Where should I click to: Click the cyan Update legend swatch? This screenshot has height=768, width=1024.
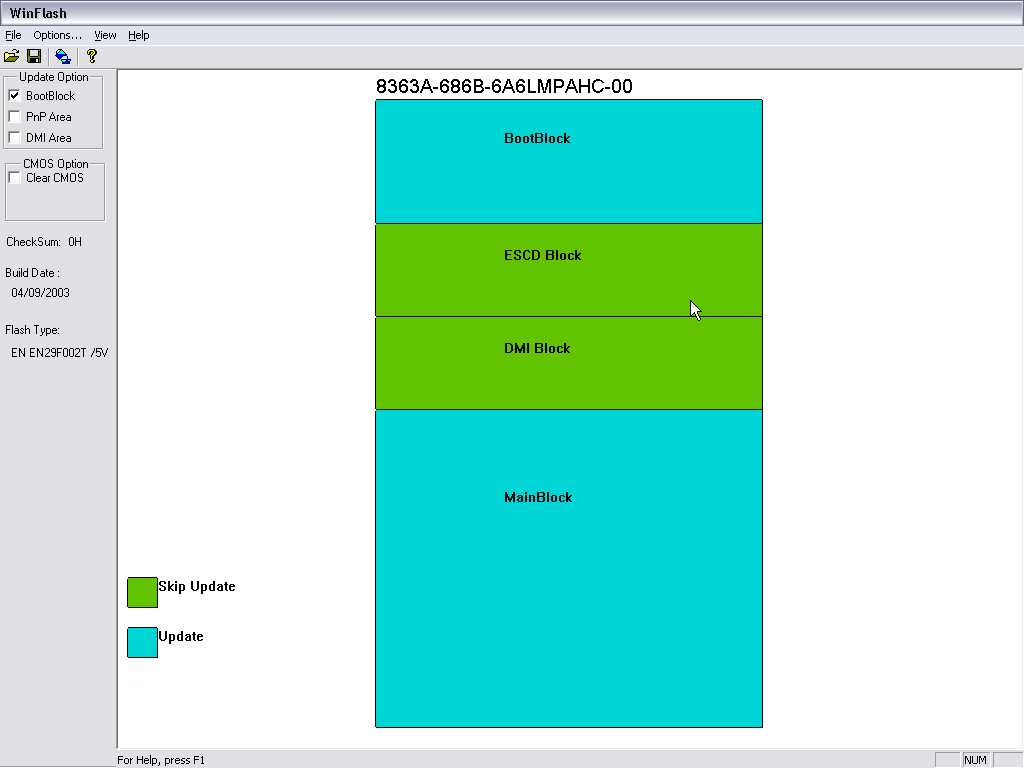point(142,643)
